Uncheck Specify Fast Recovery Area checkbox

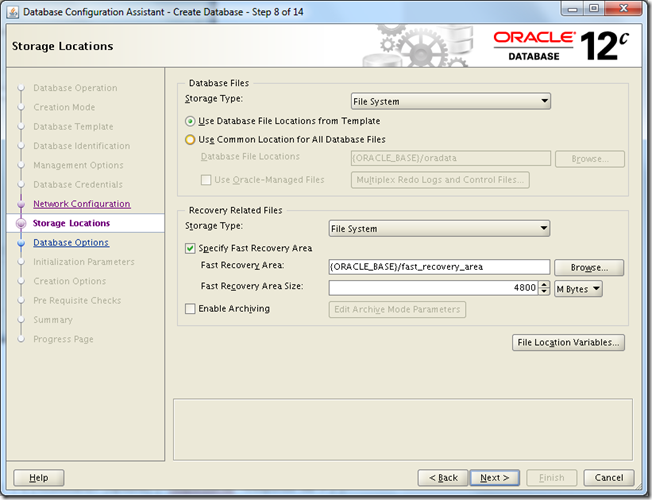[x=191, y=248]
